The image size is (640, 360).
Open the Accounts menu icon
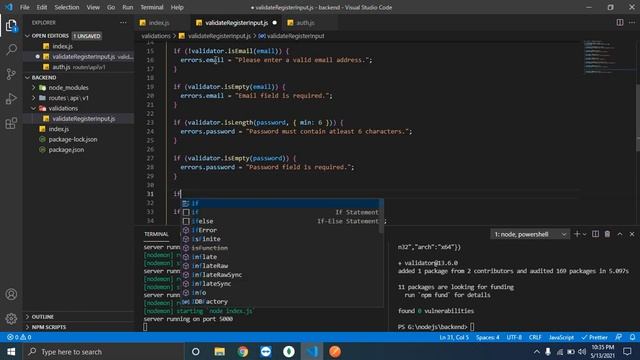11,294
